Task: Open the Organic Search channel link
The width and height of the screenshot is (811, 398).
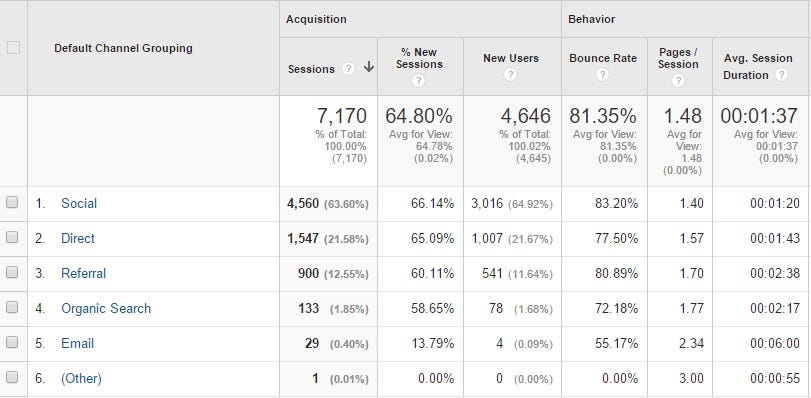Action: coord(106,308)
